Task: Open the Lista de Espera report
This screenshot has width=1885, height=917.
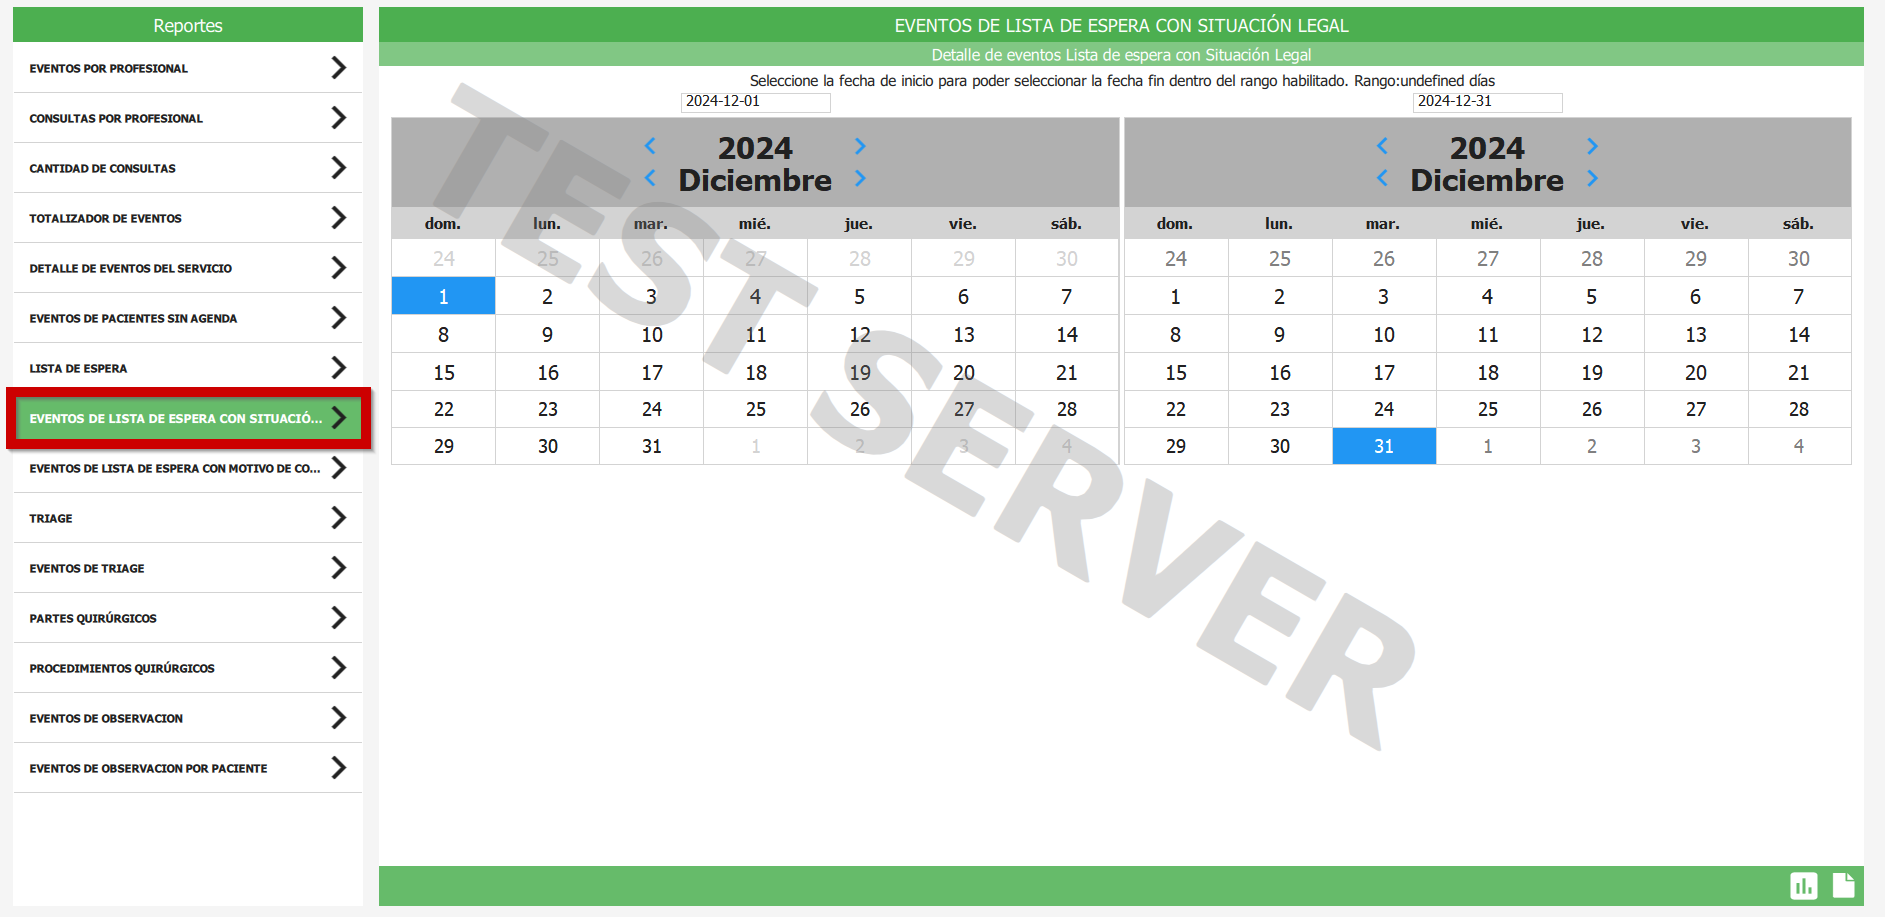Action: pos(78,368)
